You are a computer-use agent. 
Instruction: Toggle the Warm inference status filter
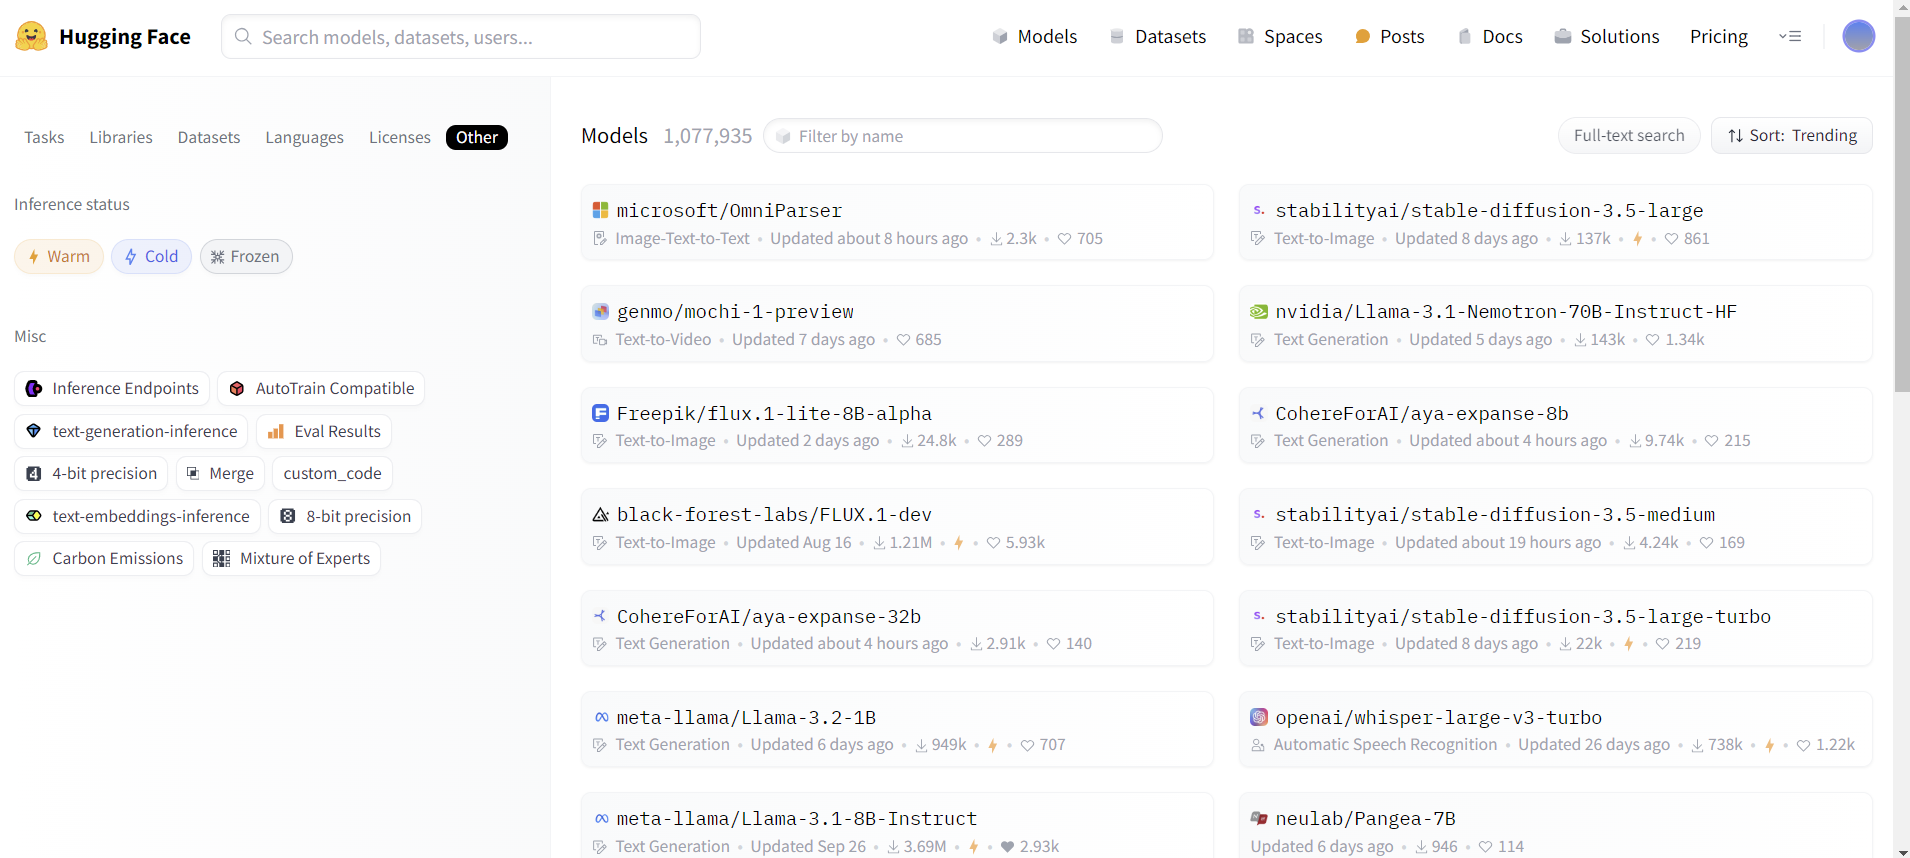[x=59, y=257]
